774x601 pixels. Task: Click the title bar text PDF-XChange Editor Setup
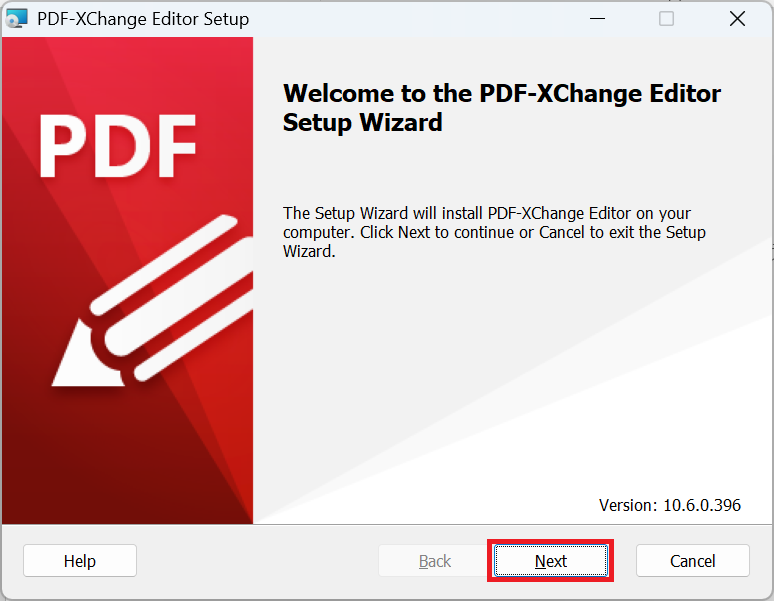pos(143,19)
